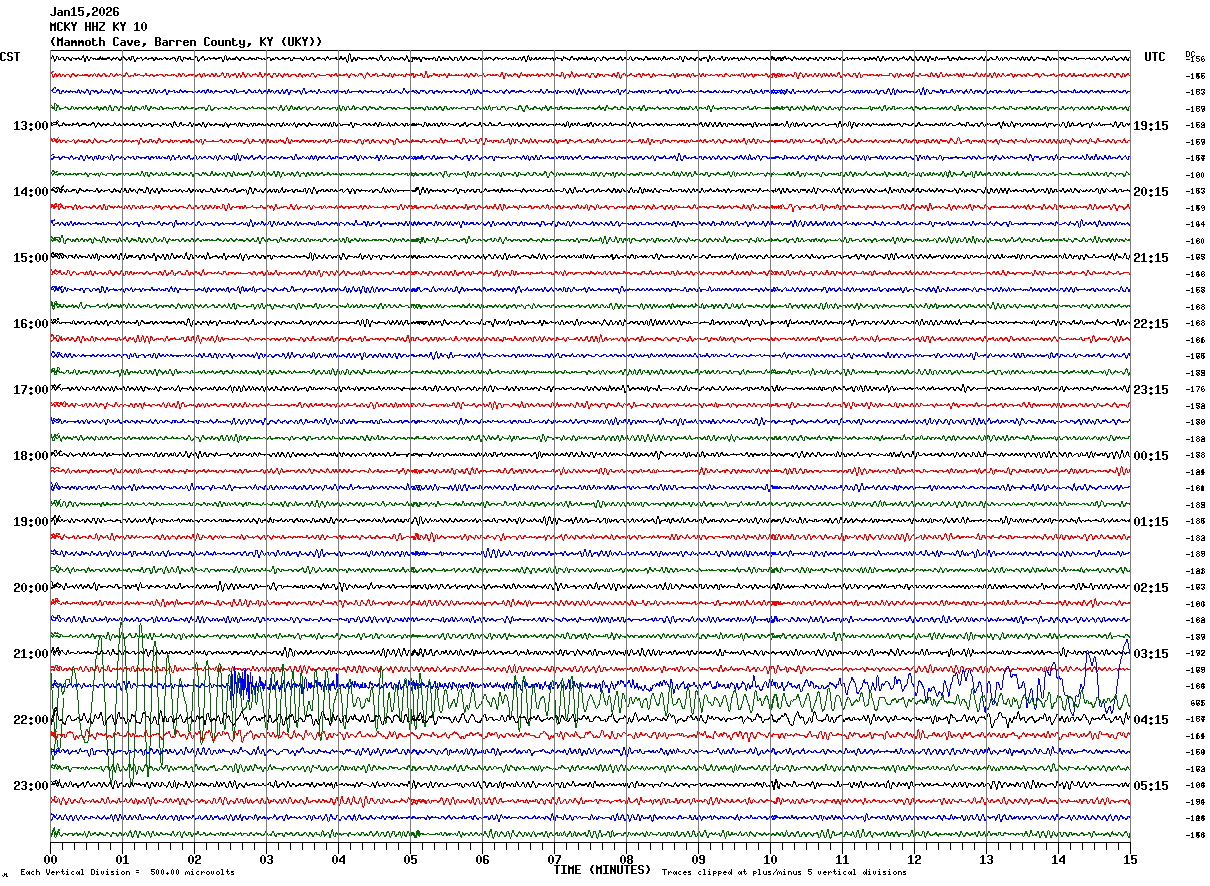Image resolution: width=1210 pixels, height=886 pixels.
Task: Click the 21:15 UTC time label
Action: pos(1150,258)
